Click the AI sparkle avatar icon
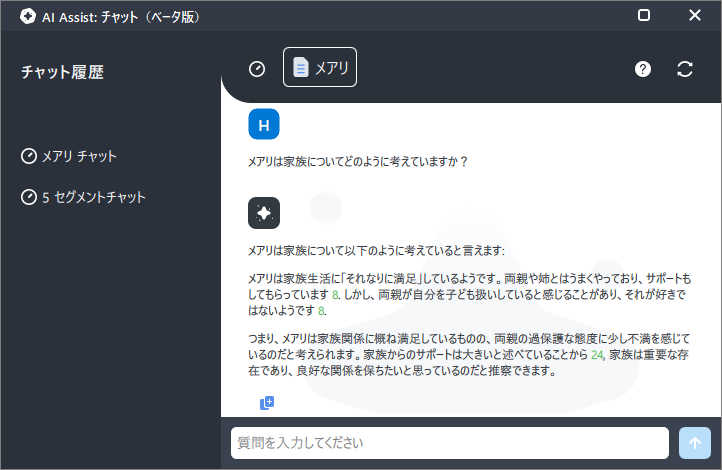The width and height of the screenshot is (722, 470). click(x=264, y=213)
